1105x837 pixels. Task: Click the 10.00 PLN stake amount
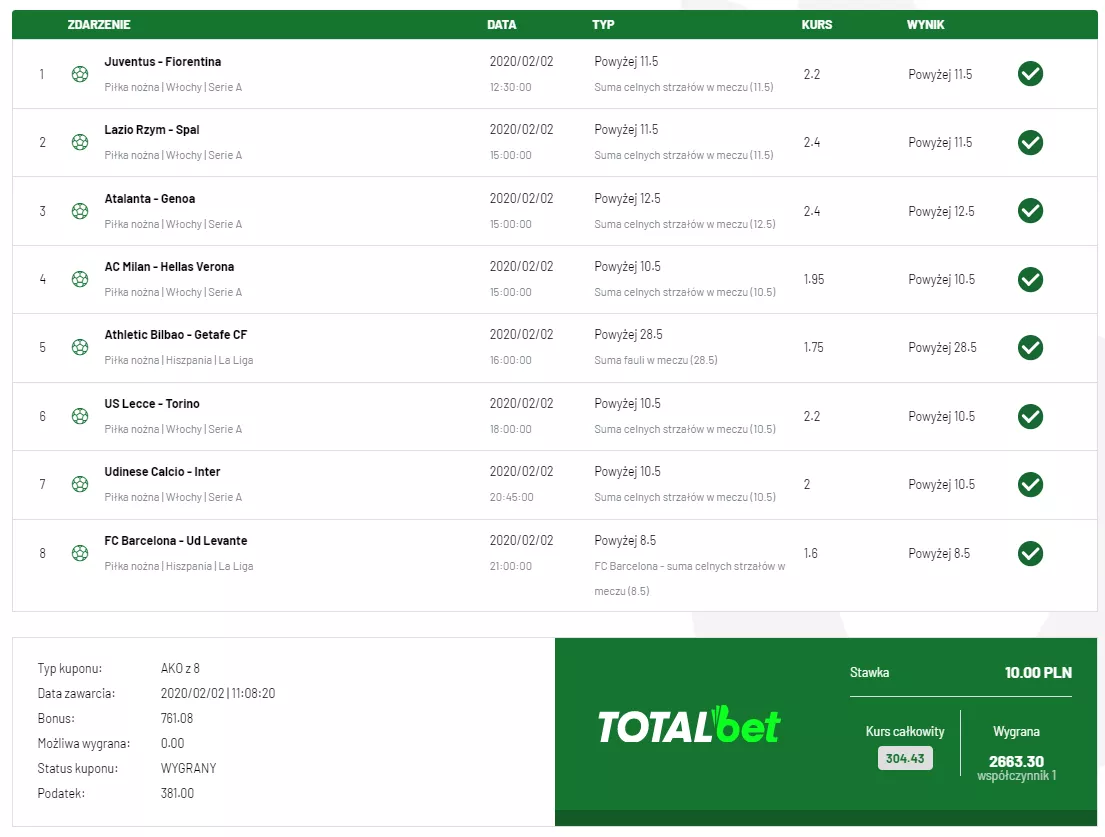point(1038,673)
